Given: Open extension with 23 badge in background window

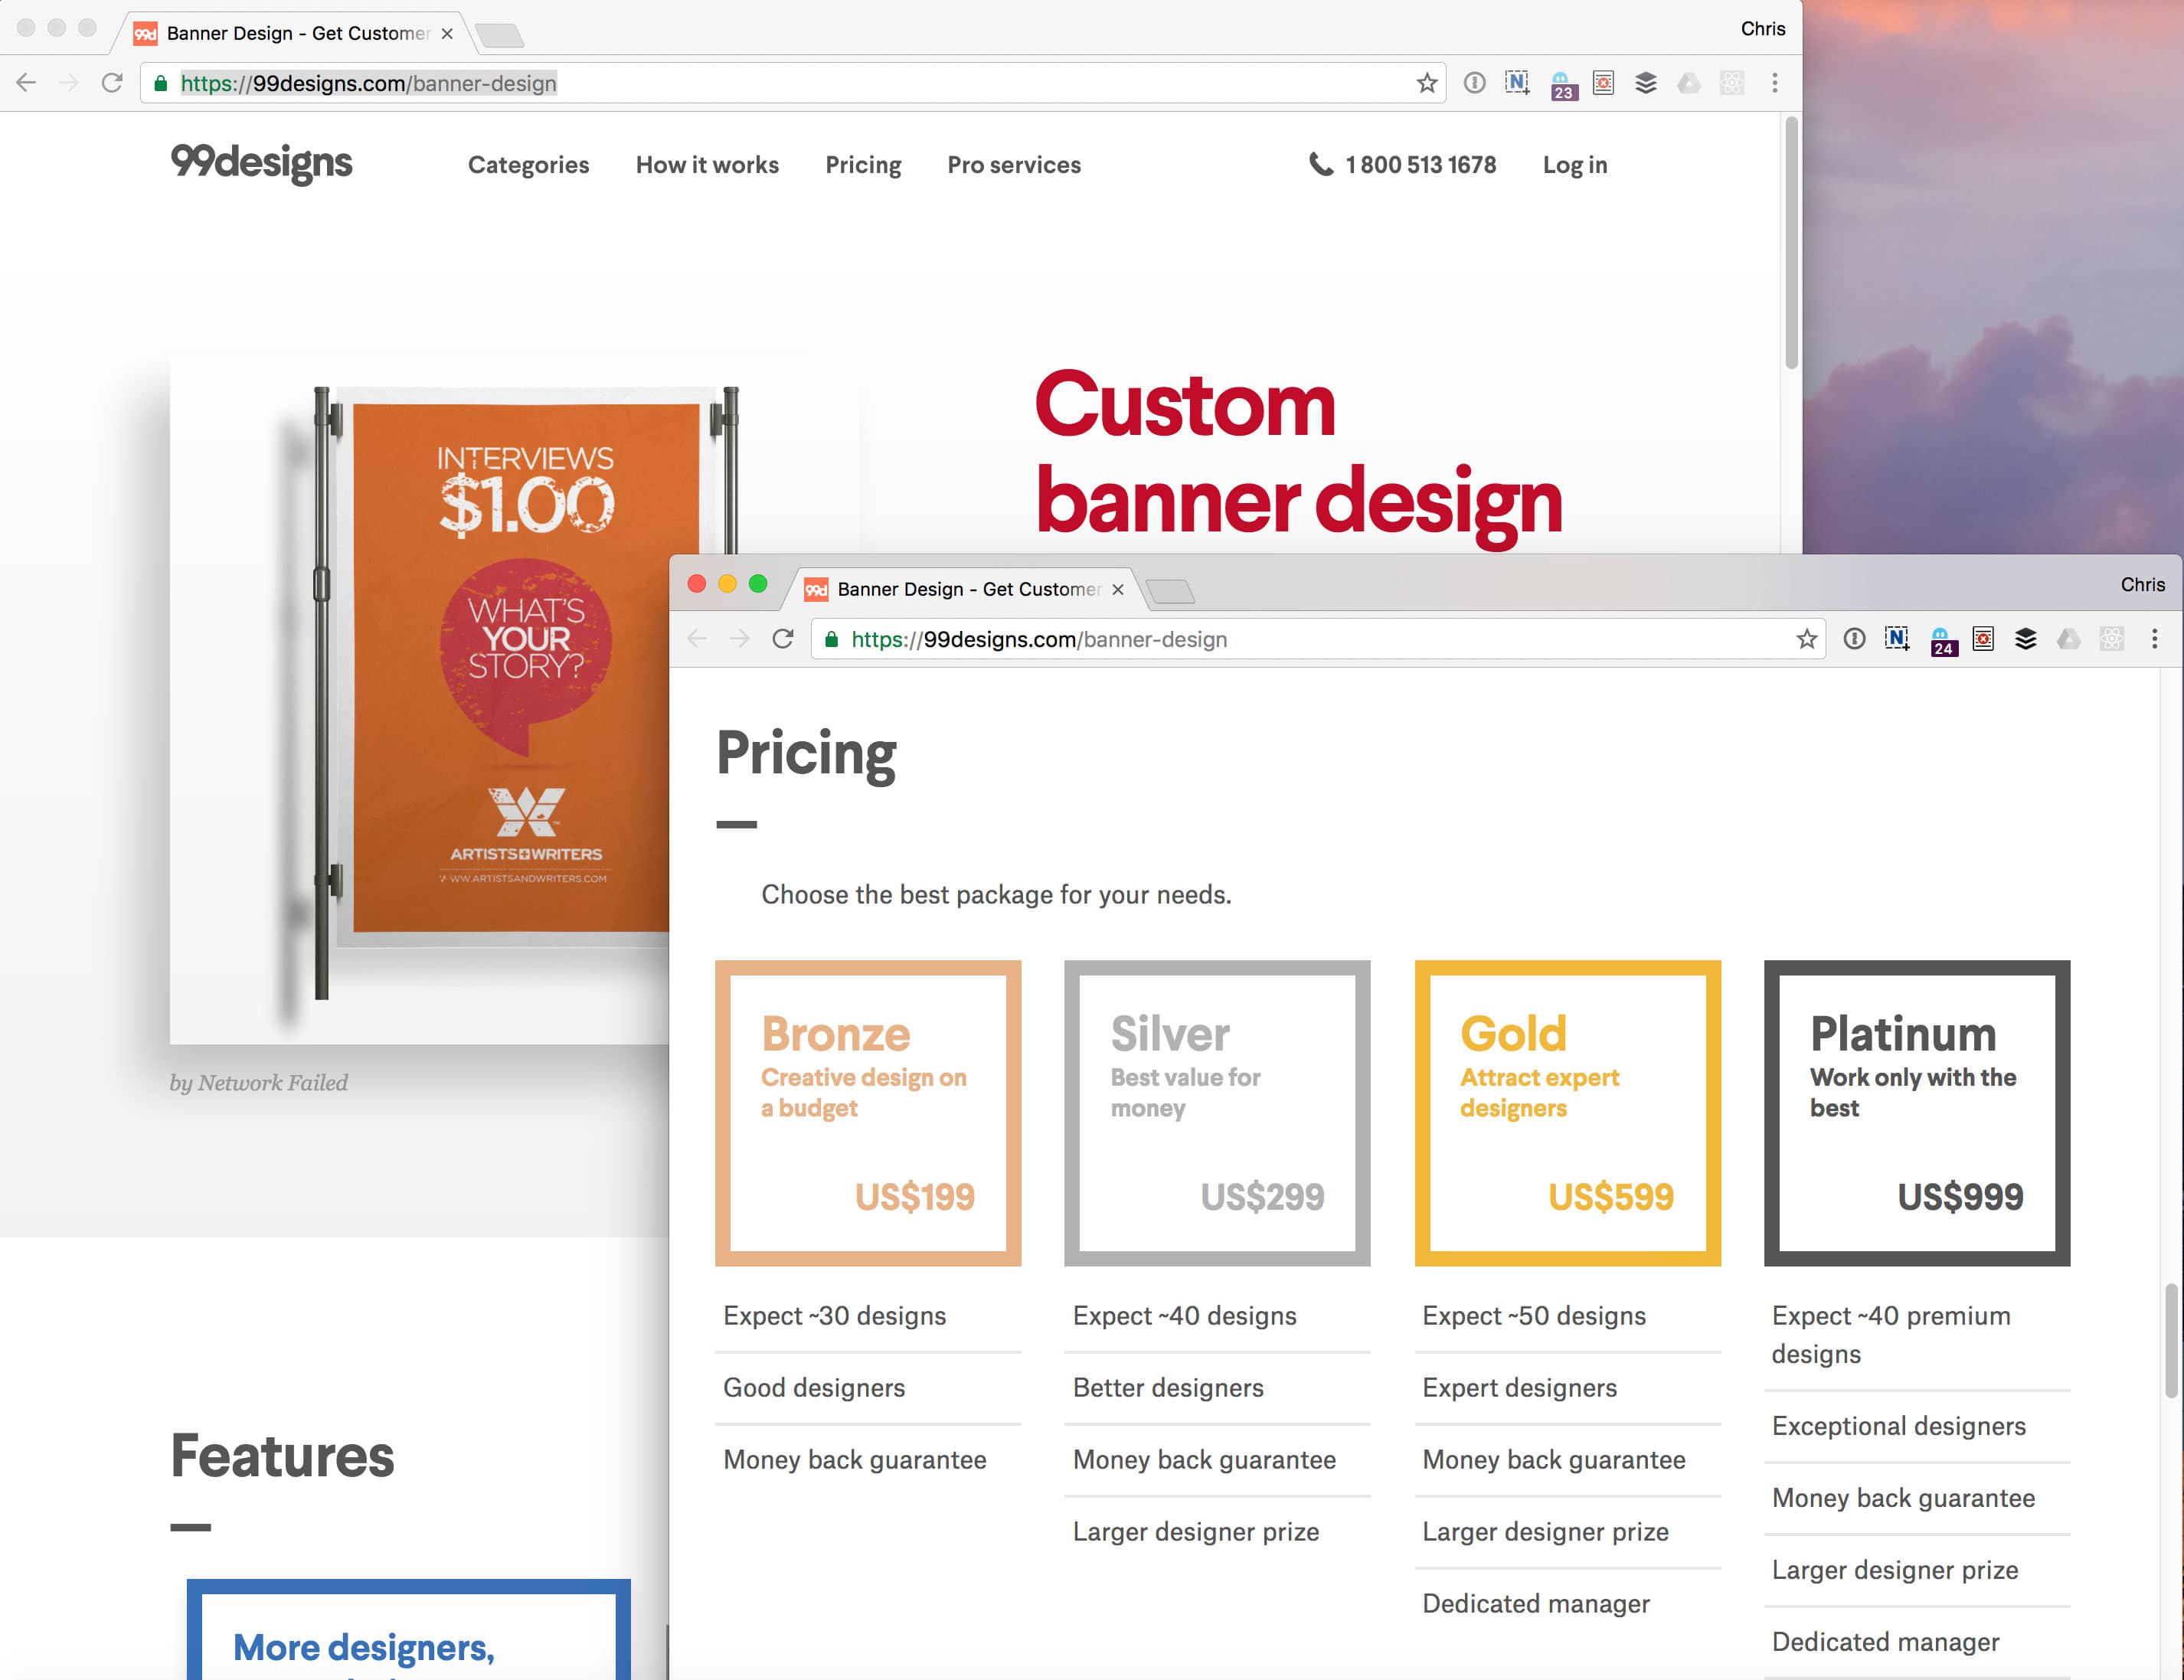Looking at the screenshot, I should (x=1562, y=85).
